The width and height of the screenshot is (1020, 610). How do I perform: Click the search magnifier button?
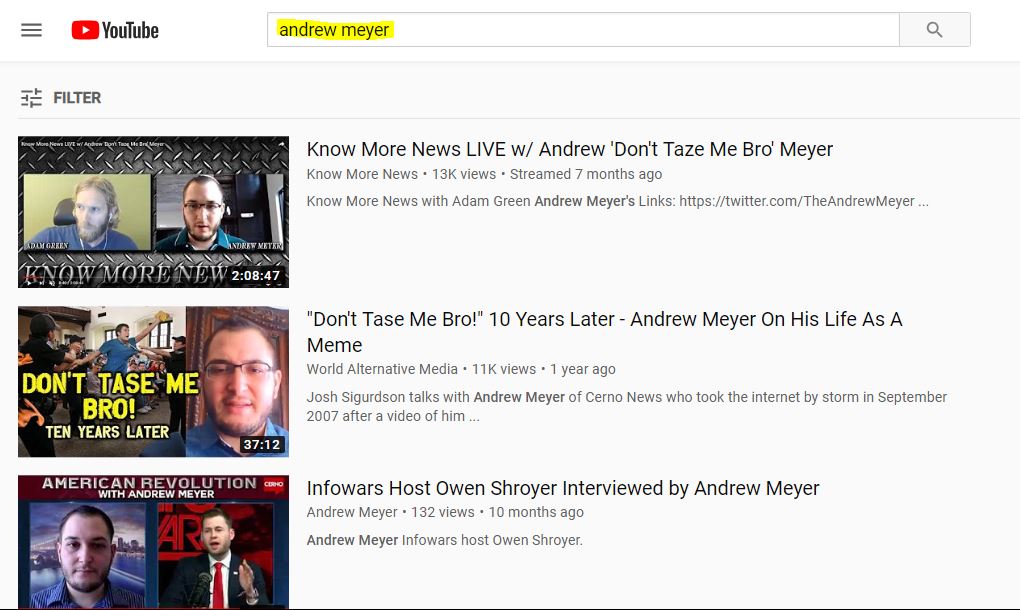tap(935, 29)
